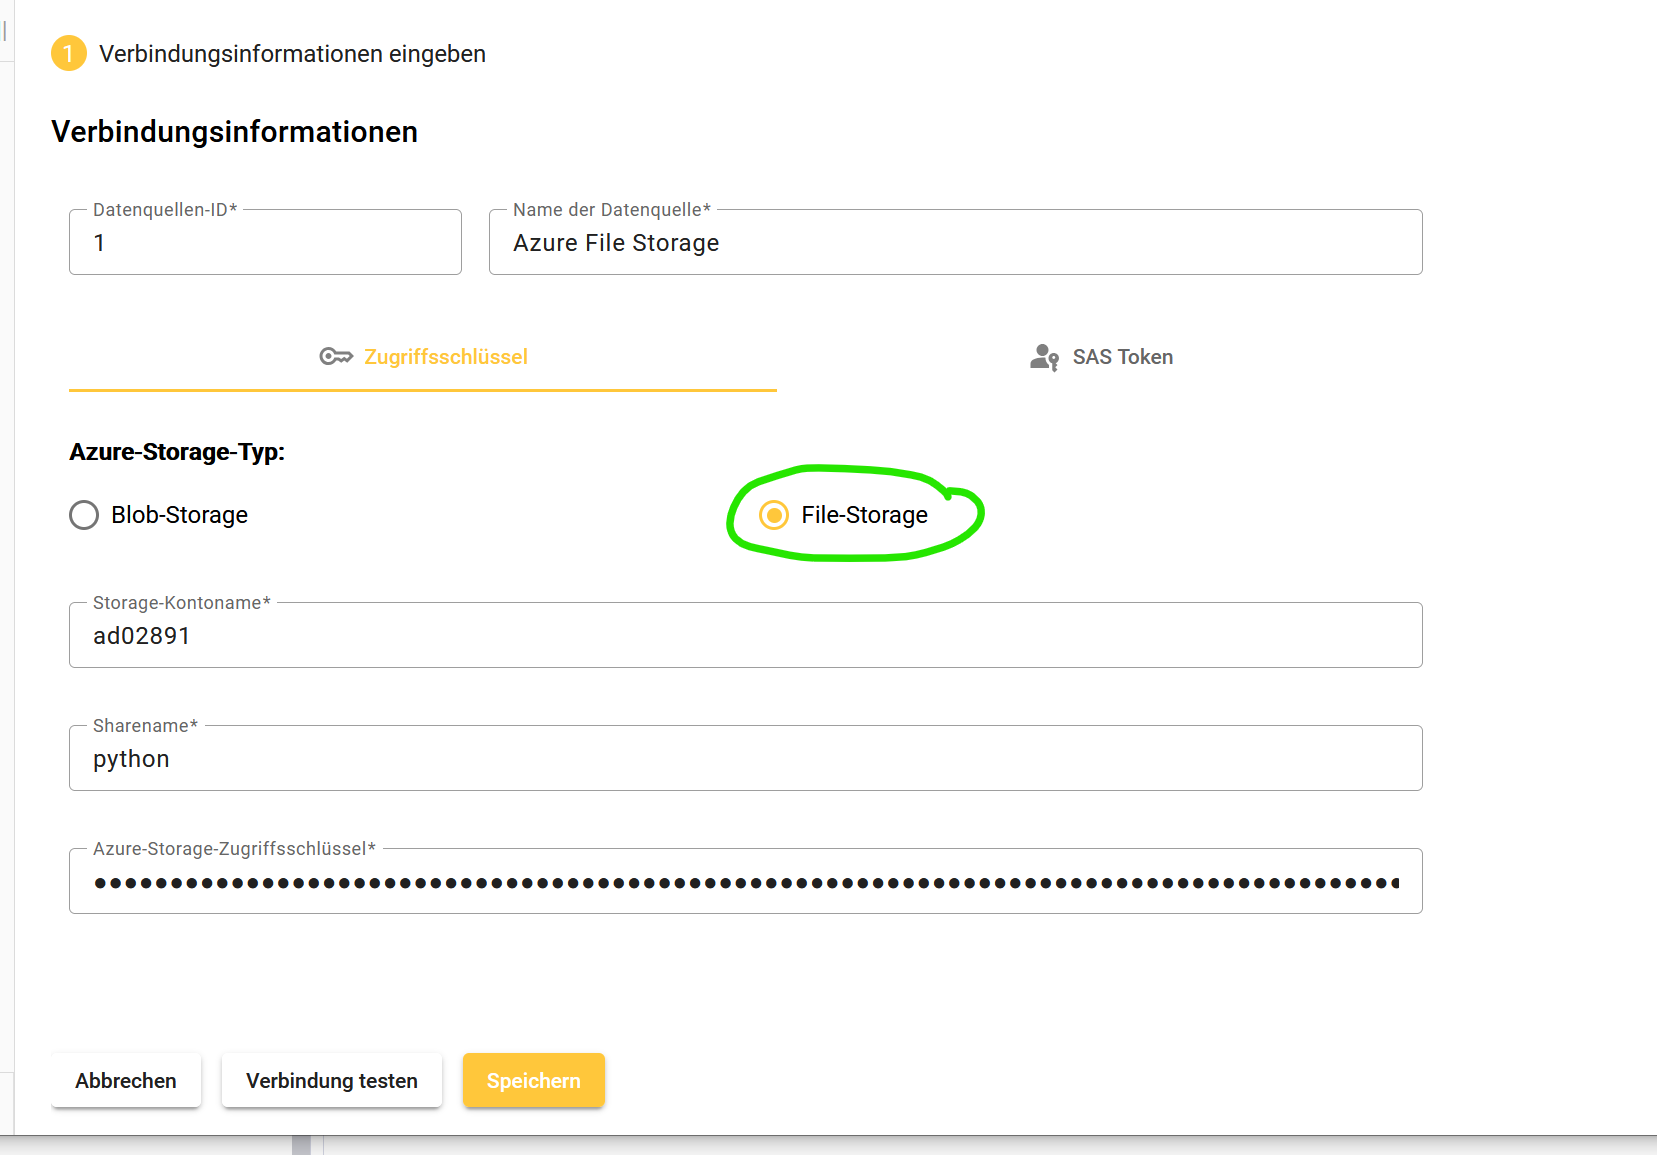Click Verbindung testen to test connection
The image size is (1657, 1155).
click(332, 1081)
